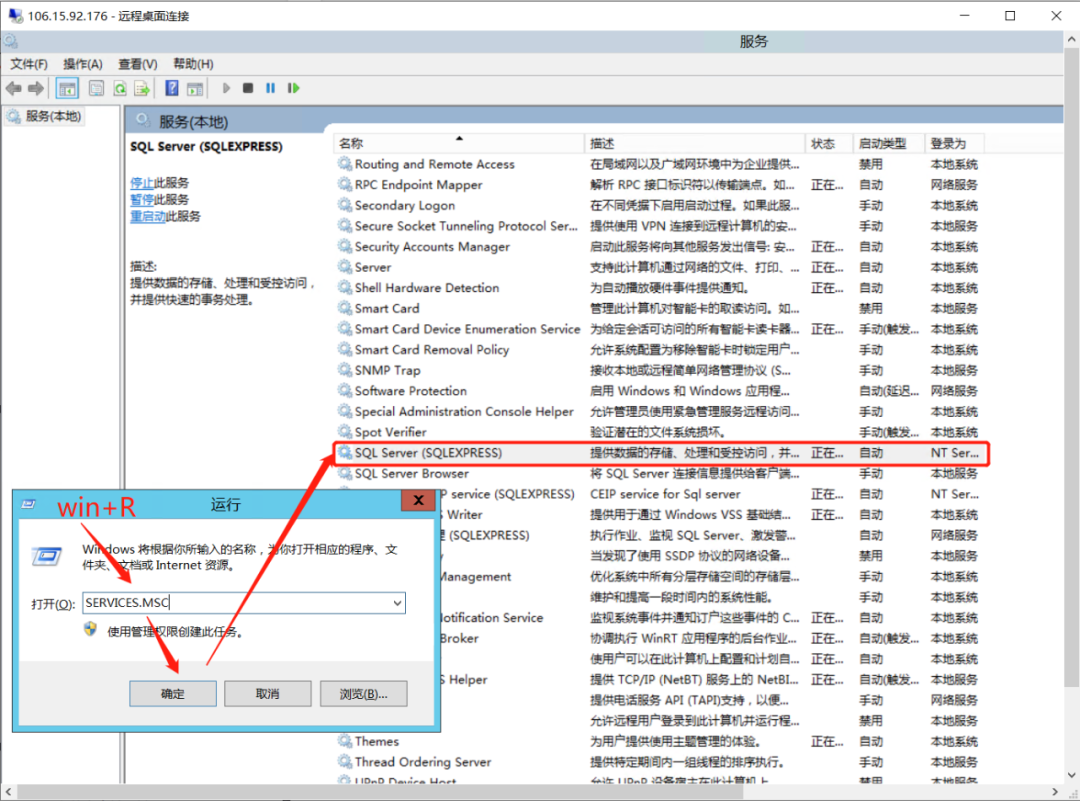Maximize the remote desktop window
The image size is (1080, 801).
(1010, 15)
